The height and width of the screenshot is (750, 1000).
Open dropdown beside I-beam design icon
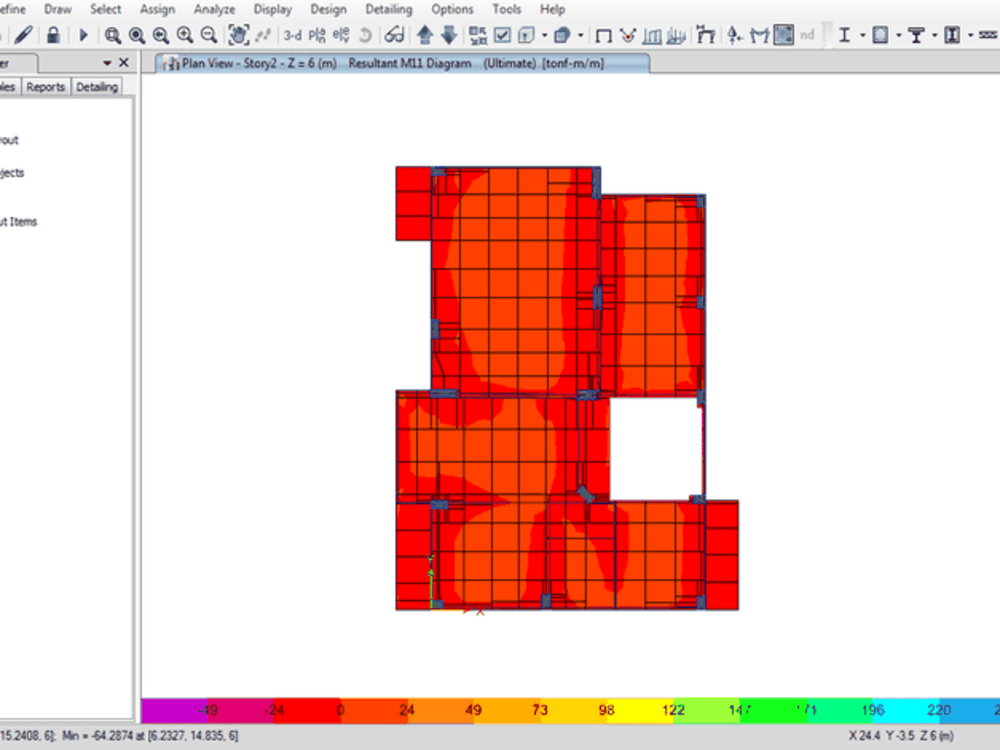[x=863, y=36]
